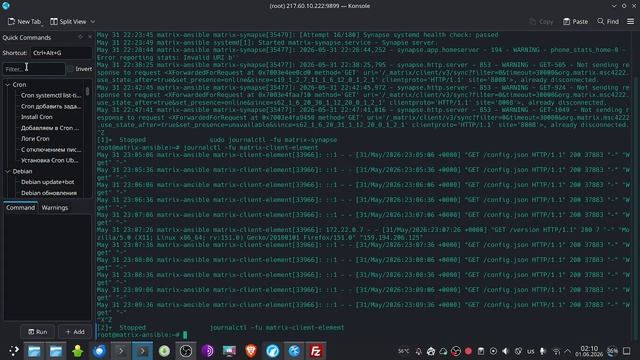
Task: Open the volume control tray icon
Action: coord(506,351)
